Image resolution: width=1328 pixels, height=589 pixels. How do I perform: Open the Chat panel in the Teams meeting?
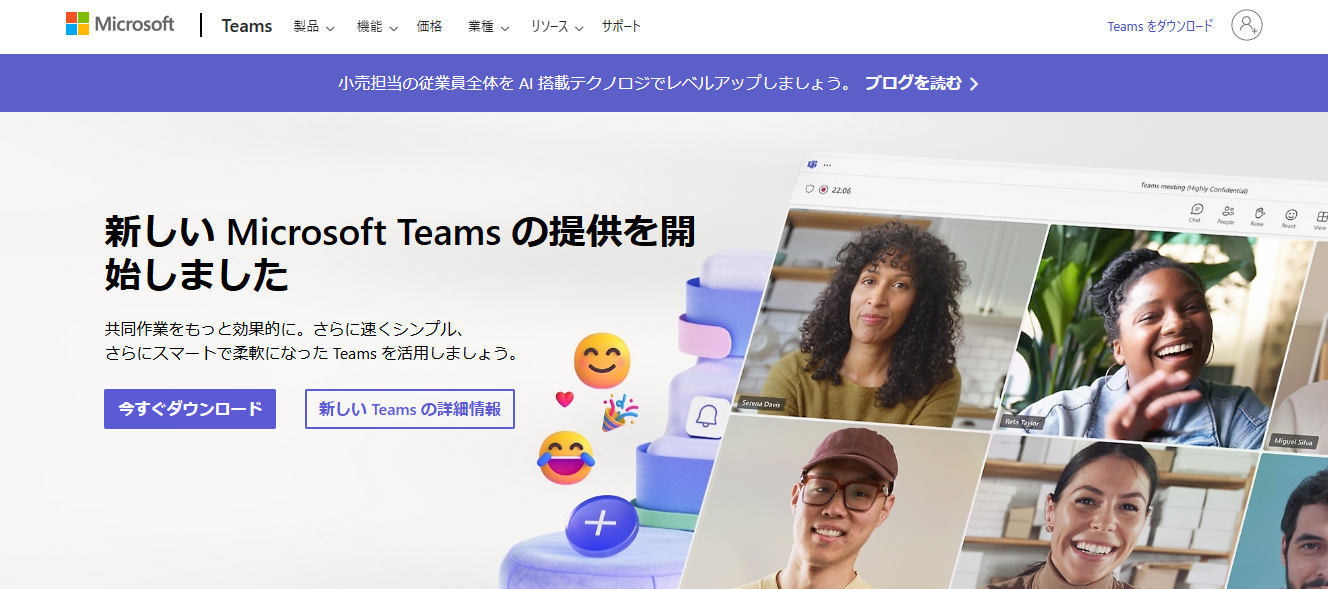(1196, 210)
